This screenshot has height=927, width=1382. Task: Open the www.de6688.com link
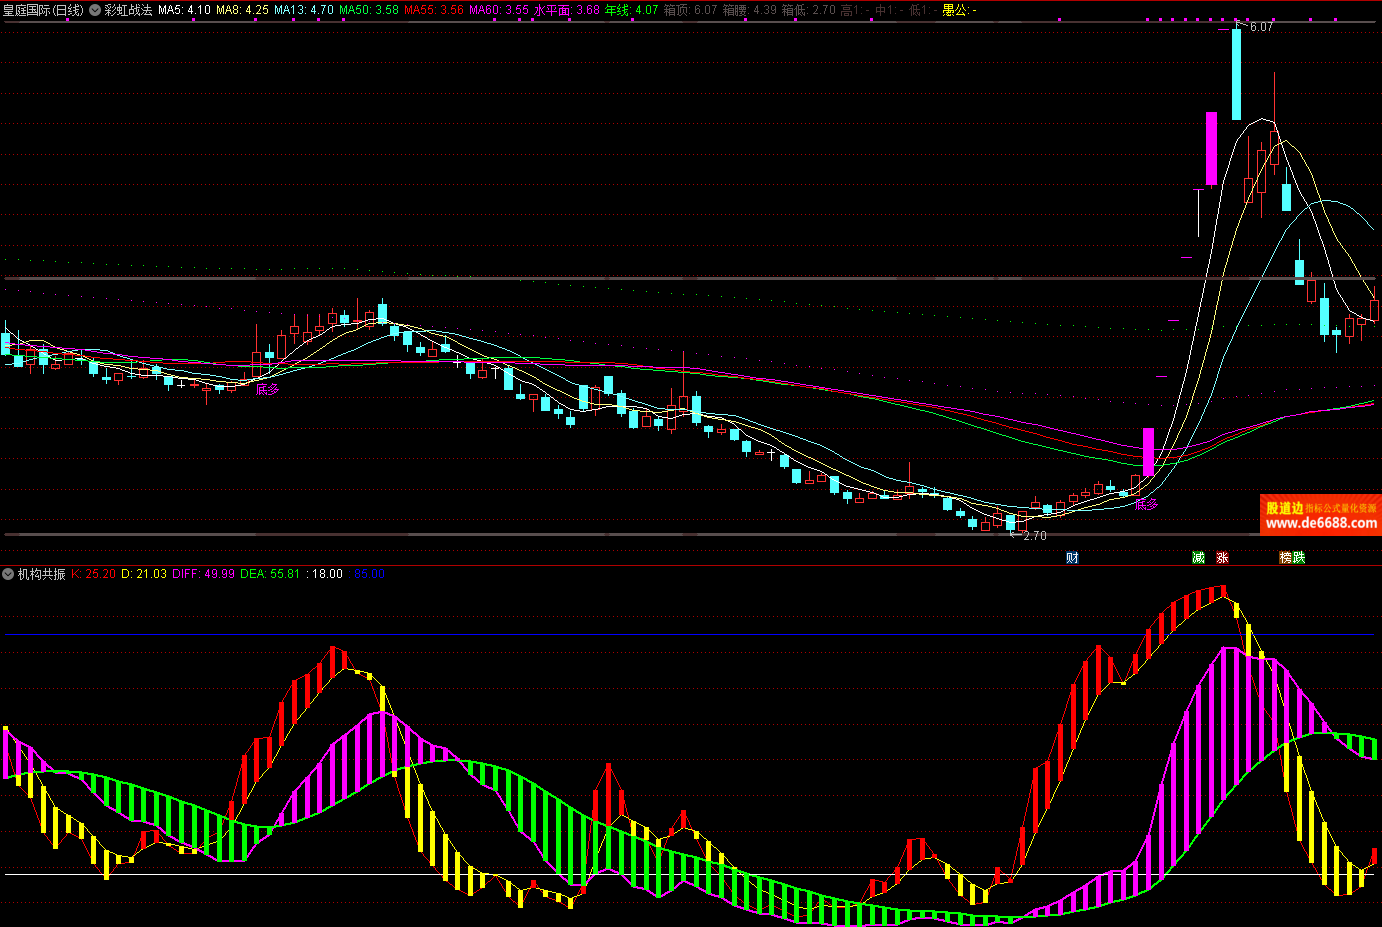pos(1321,523)
